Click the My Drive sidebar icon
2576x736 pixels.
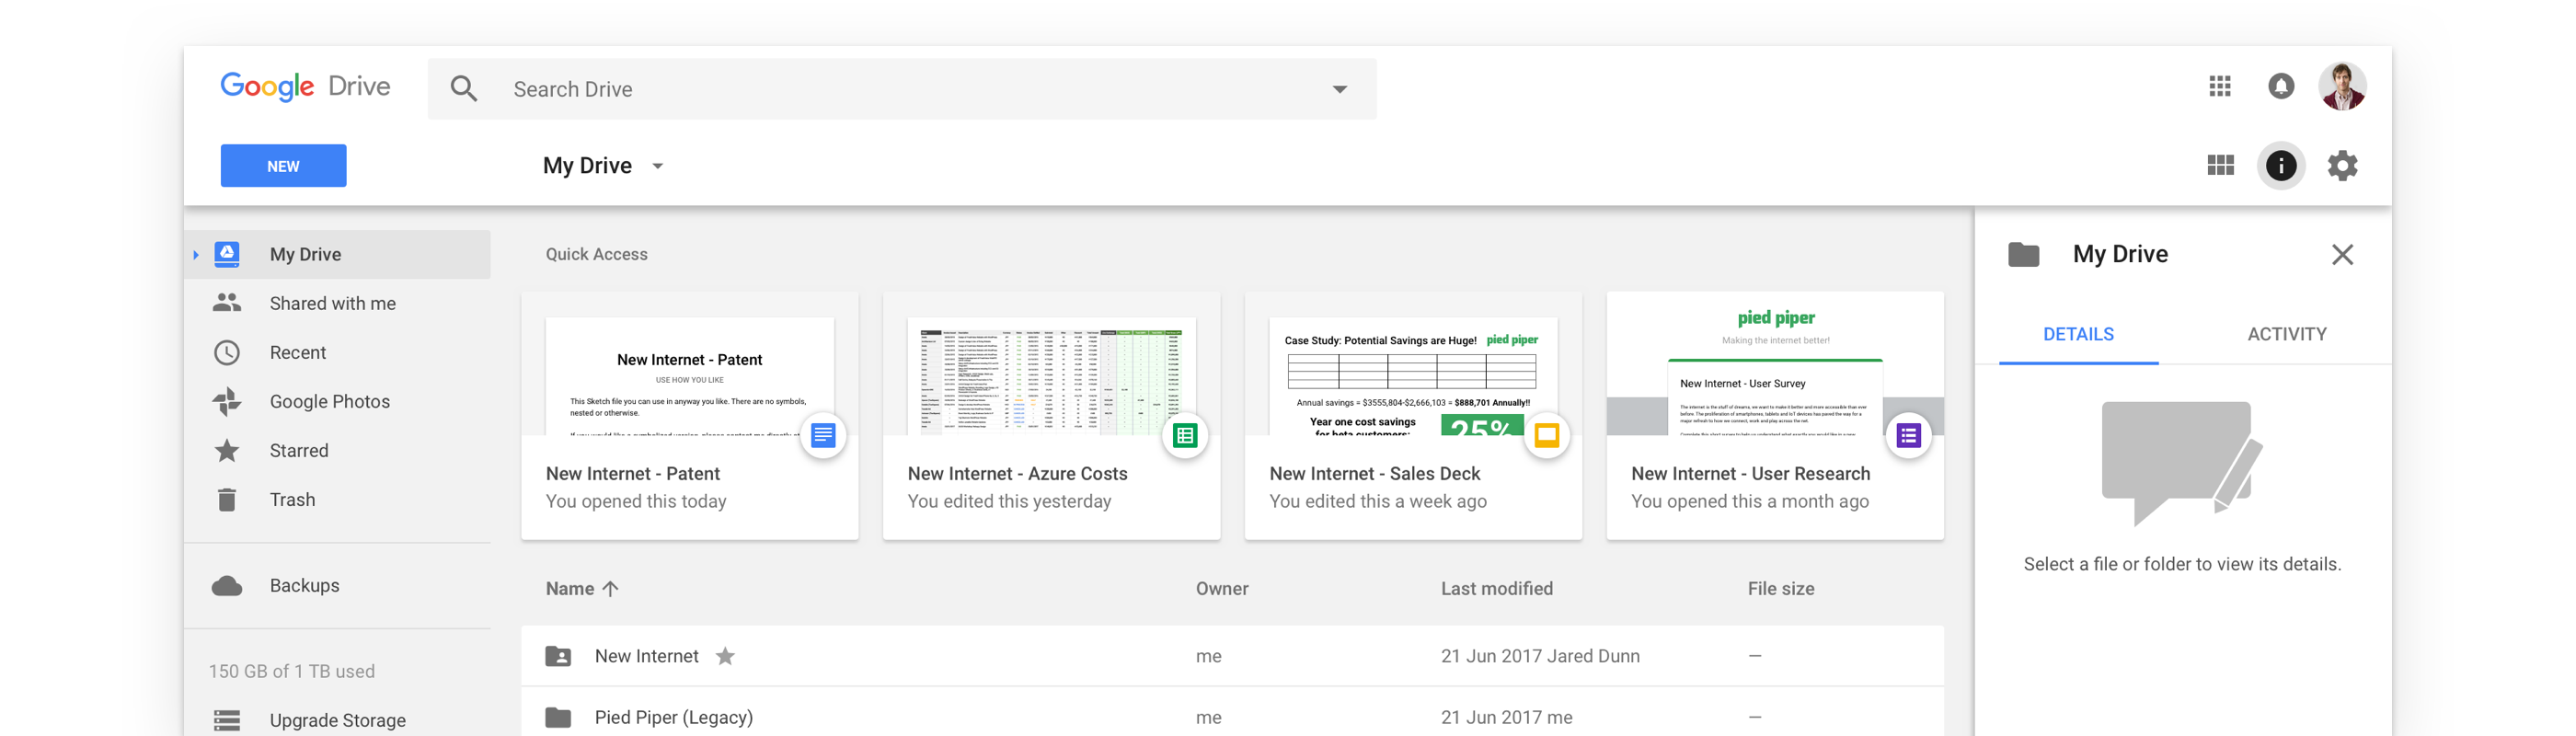point(227,254)
